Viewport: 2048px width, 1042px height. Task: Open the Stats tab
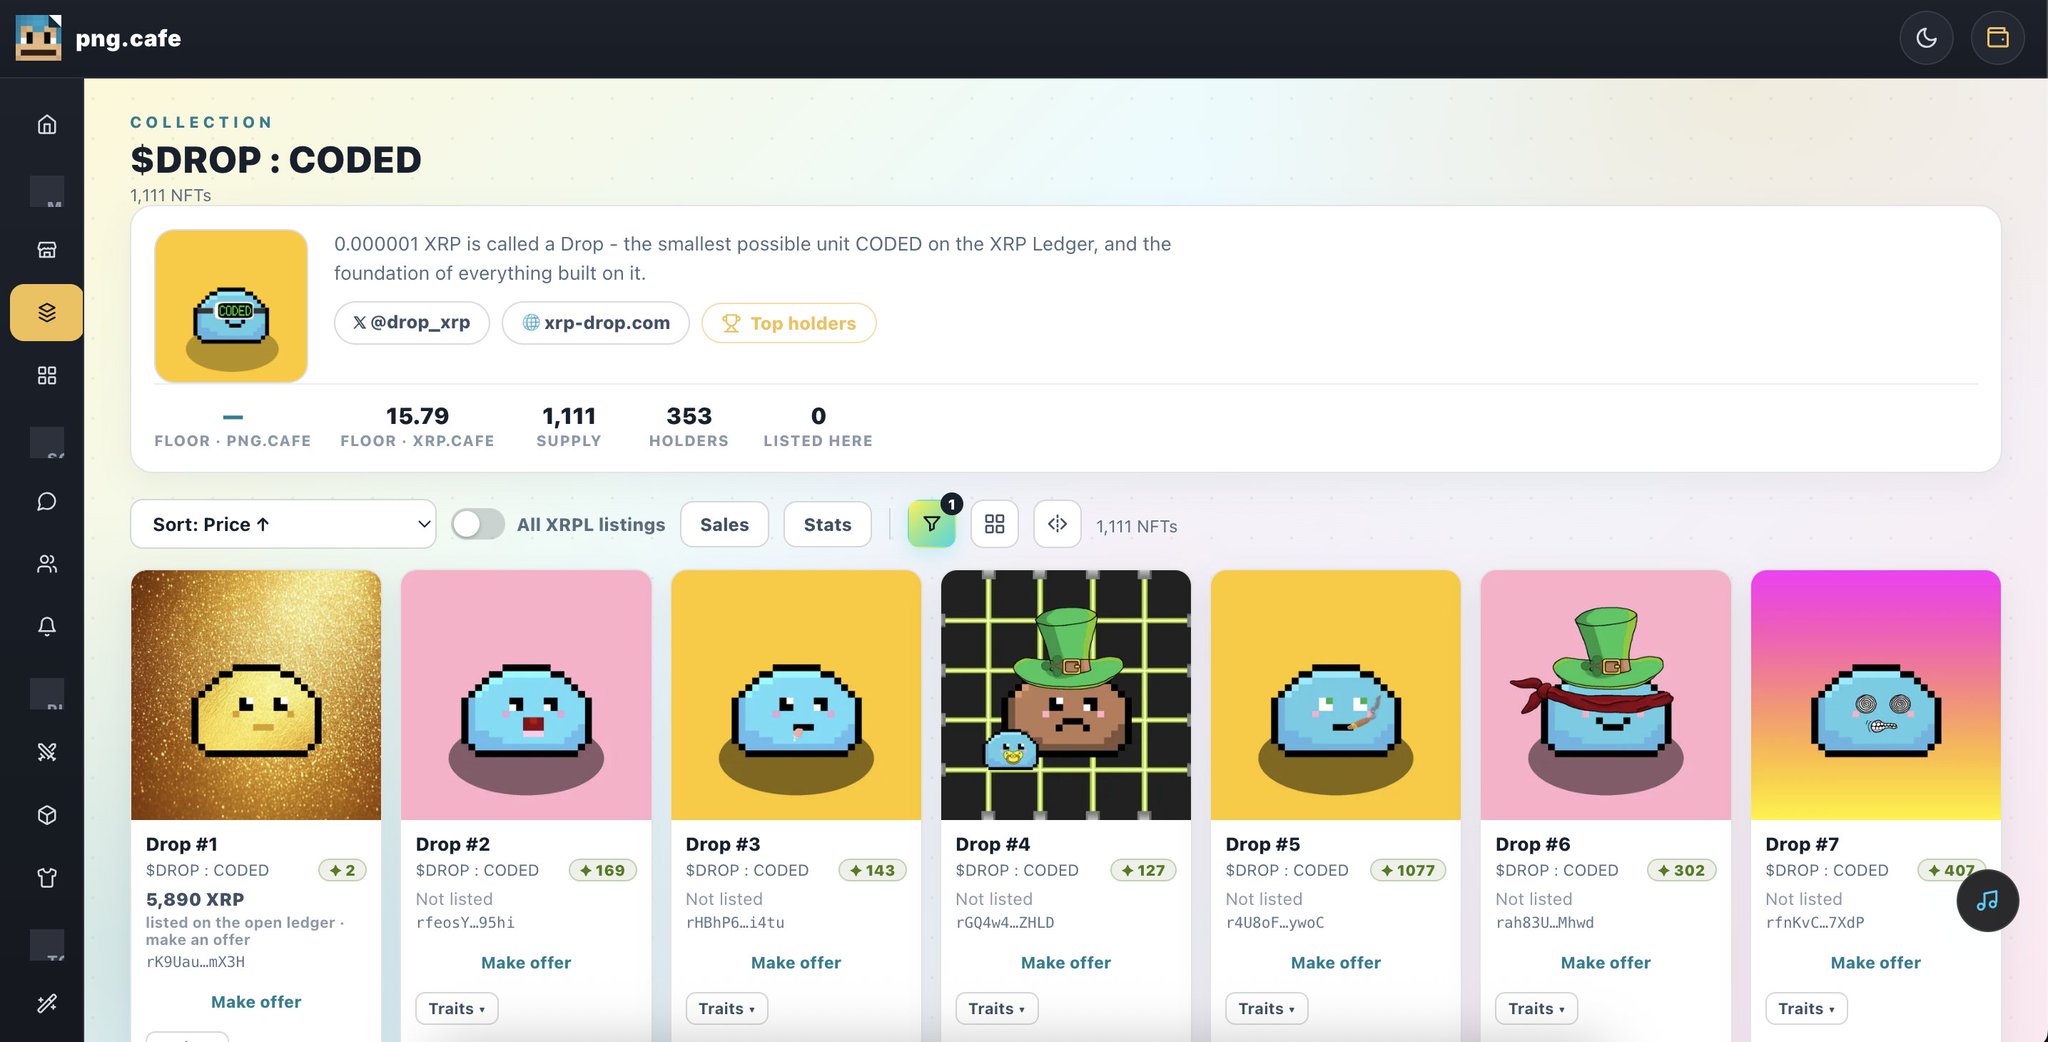pos(827,524)
